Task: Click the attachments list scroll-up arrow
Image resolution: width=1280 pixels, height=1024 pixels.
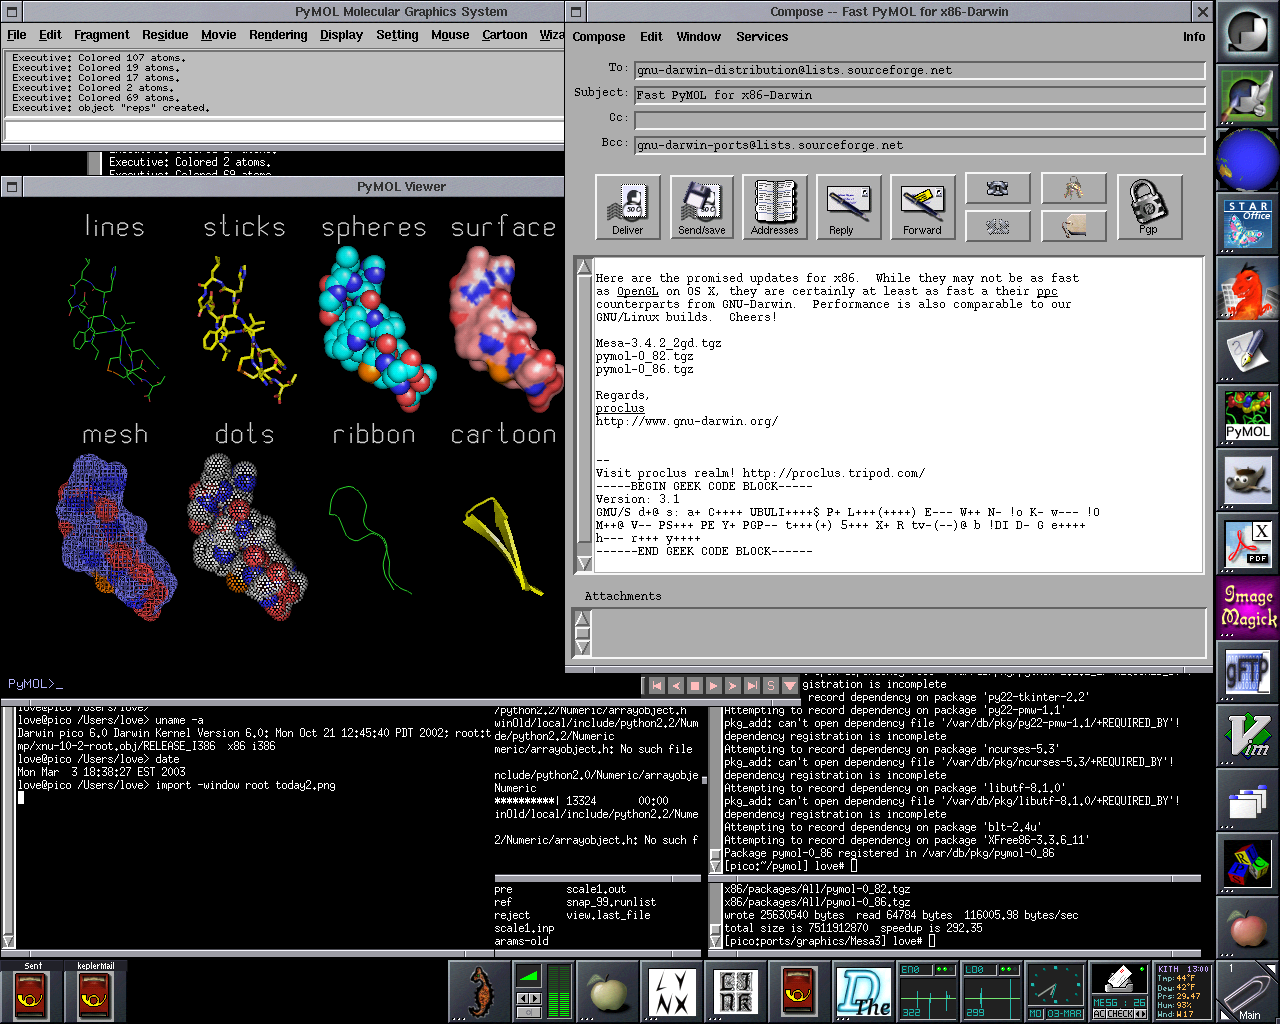Action: [584, 618]
